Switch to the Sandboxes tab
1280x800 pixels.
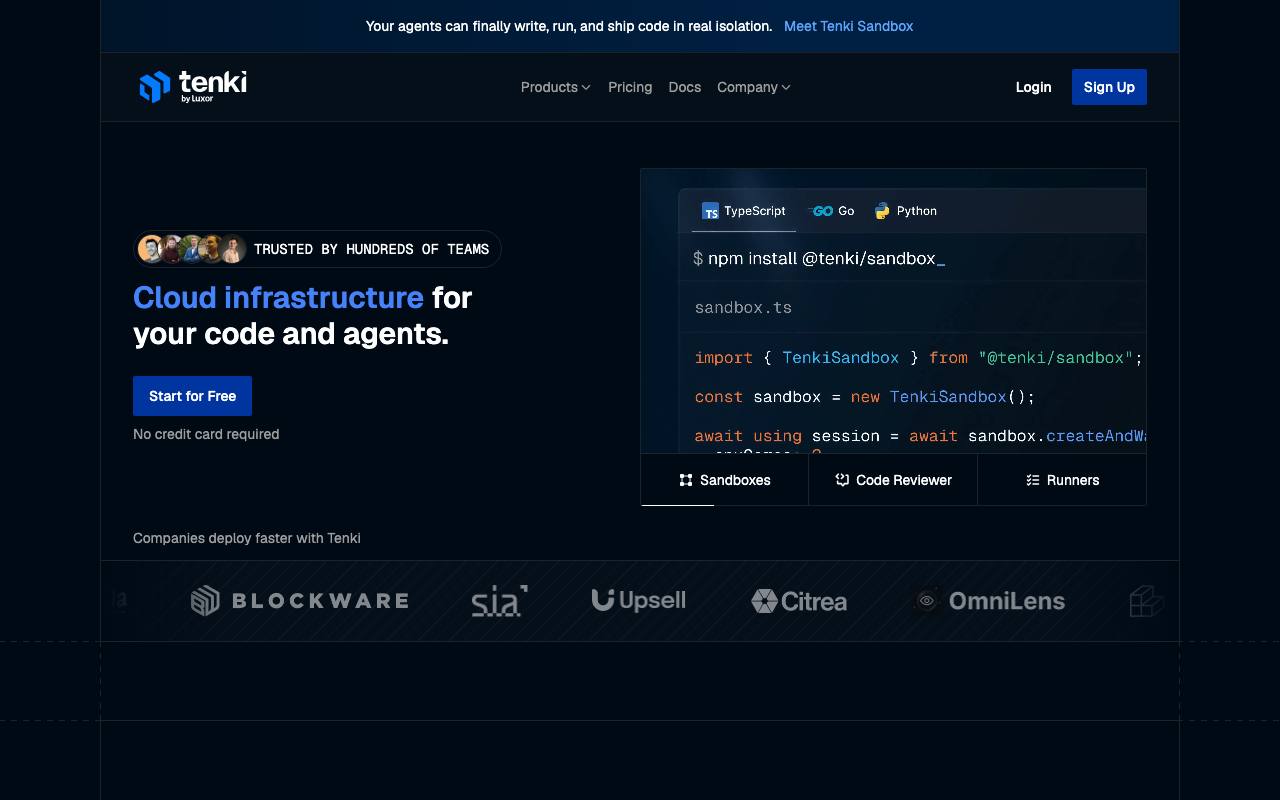click(725, 480)
